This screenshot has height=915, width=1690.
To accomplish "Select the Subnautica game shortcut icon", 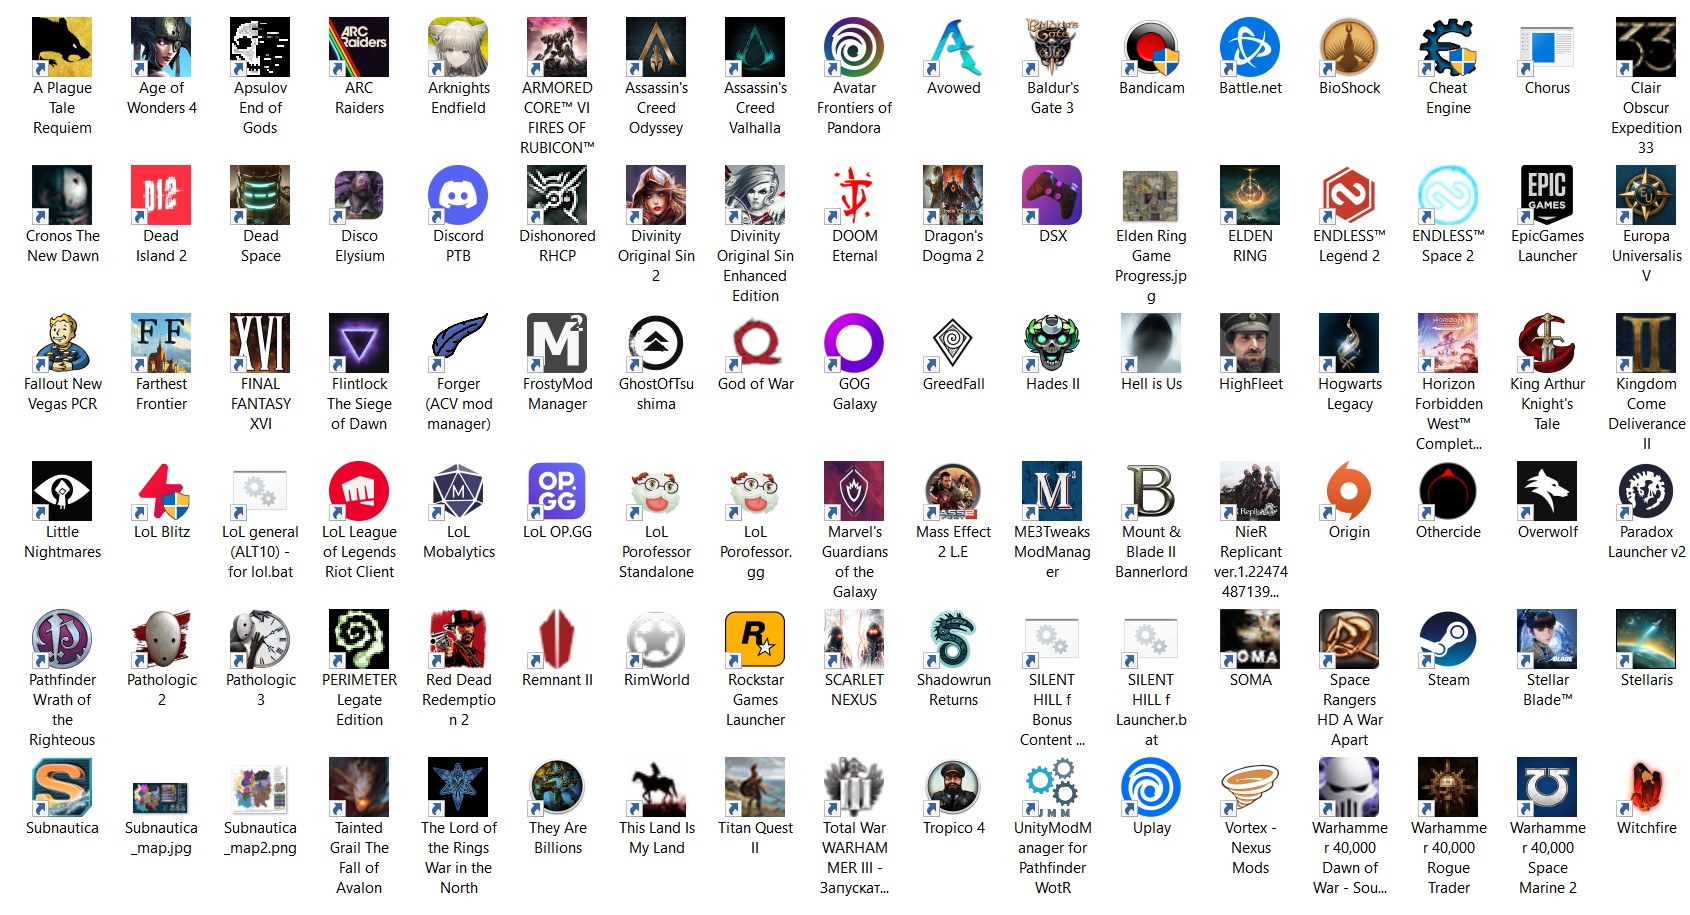I will pyautogui.click(x=62, y=787).
